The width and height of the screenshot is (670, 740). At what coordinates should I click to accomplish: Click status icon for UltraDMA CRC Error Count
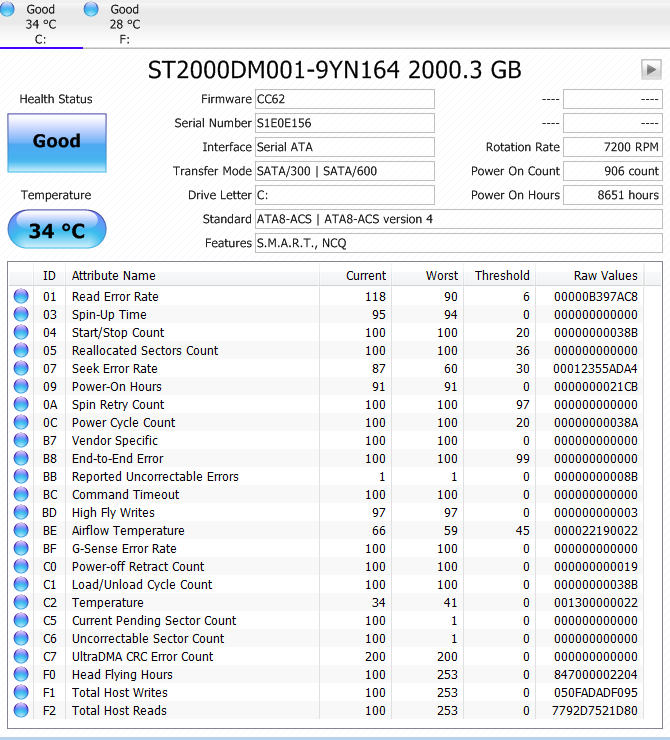click(21, 656)
